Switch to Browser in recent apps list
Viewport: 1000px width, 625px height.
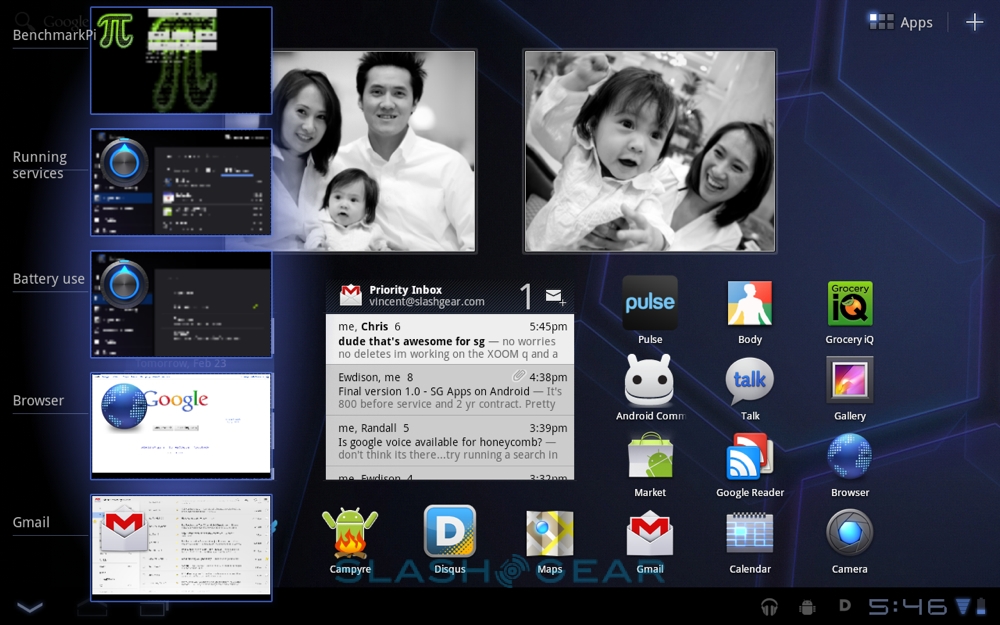(x=181, y=426)
